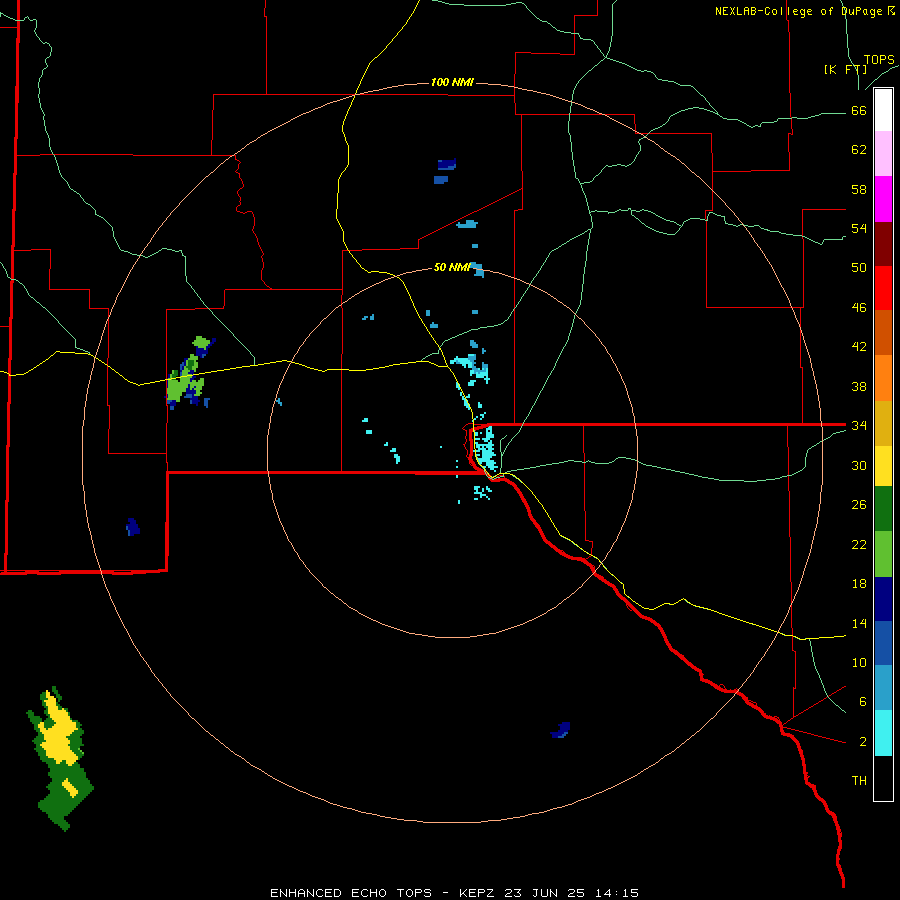Click the gold legend swatch

pos(883,423)
